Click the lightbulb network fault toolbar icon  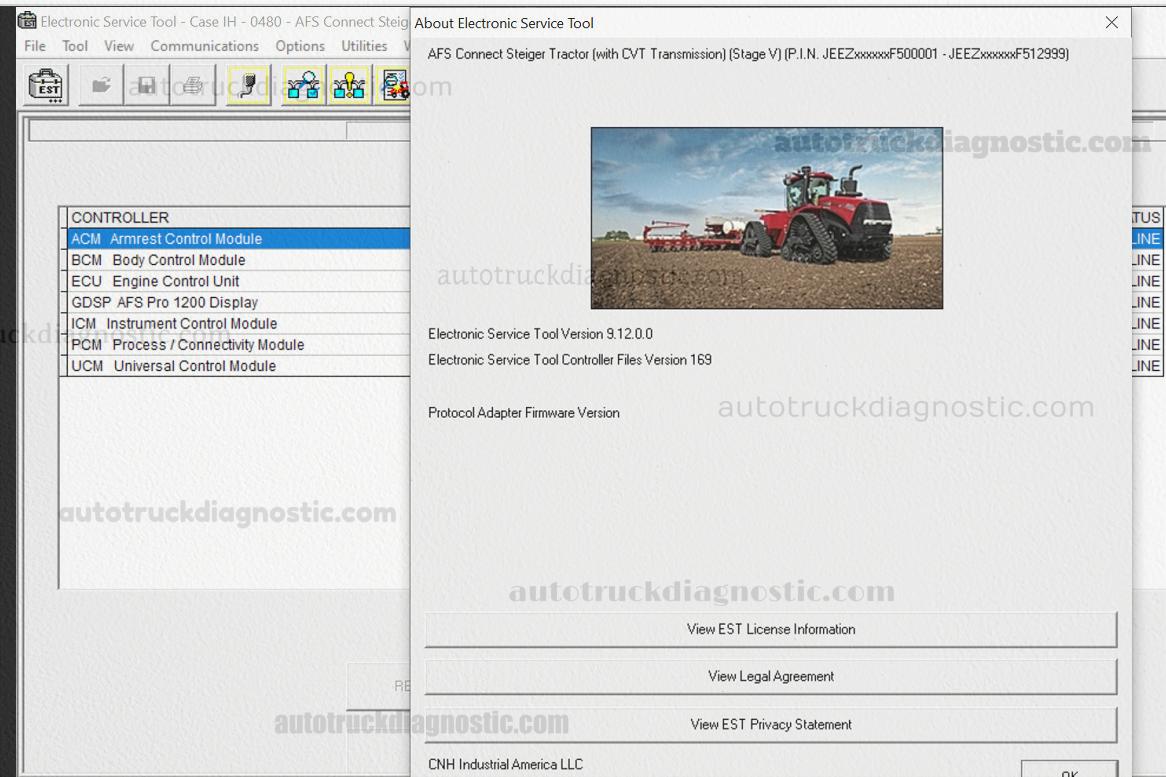coord(349,86)
